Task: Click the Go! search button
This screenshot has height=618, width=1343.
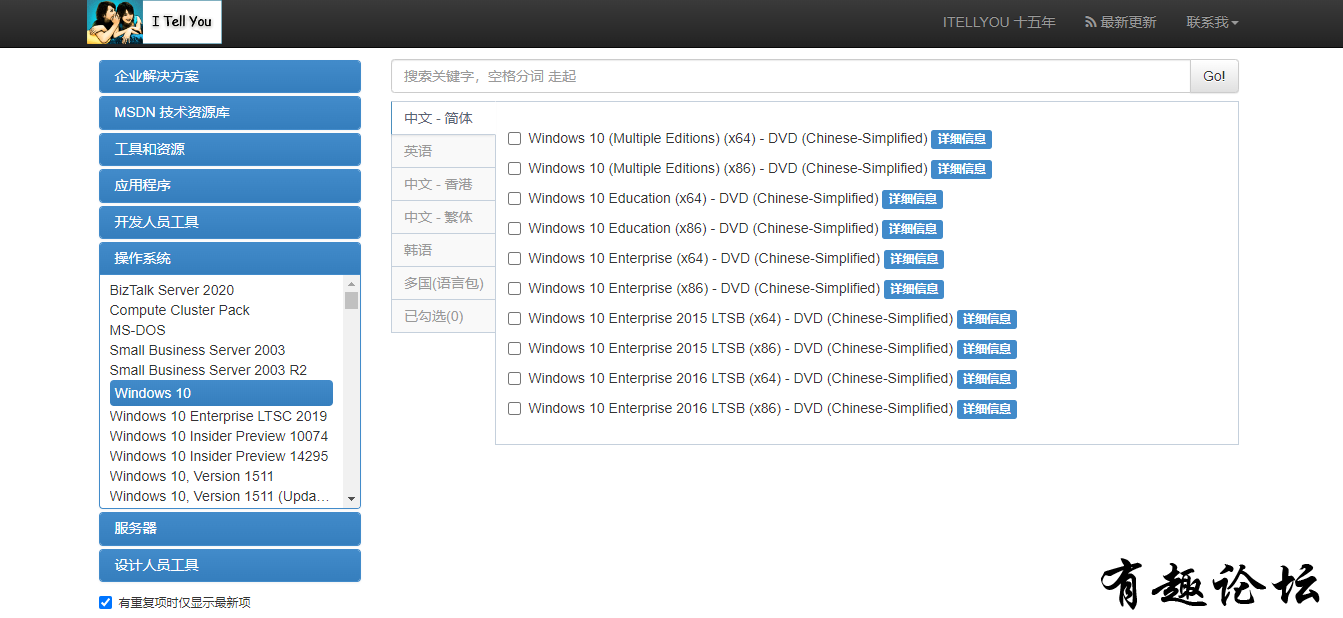Action: 1214,76
